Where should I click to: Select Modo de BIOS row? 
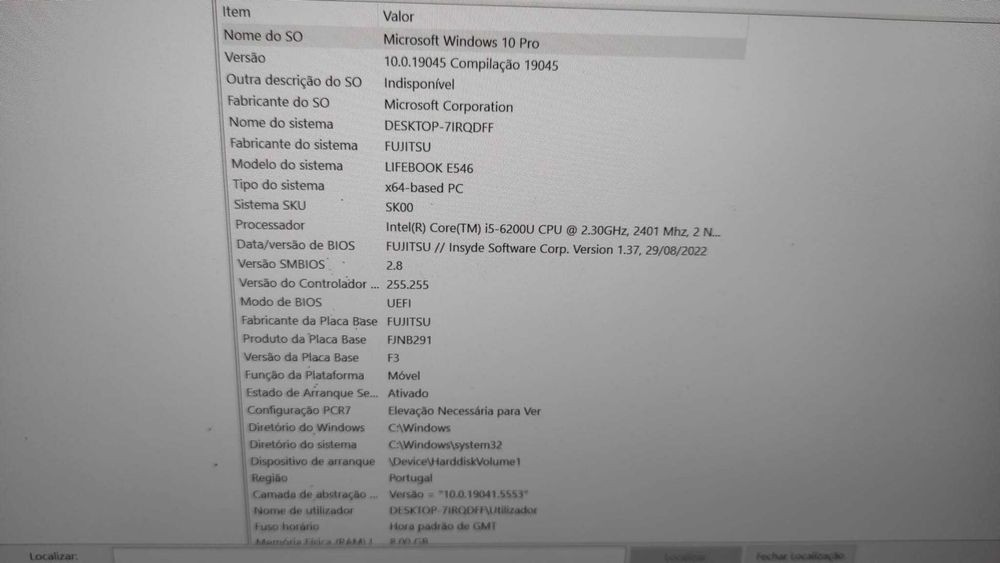click(x=281, y=302)
